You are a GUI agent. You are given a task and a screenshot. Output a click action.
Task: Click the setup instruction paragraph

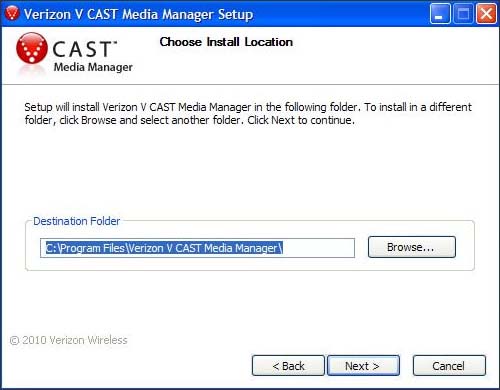[x=248, y=113]
